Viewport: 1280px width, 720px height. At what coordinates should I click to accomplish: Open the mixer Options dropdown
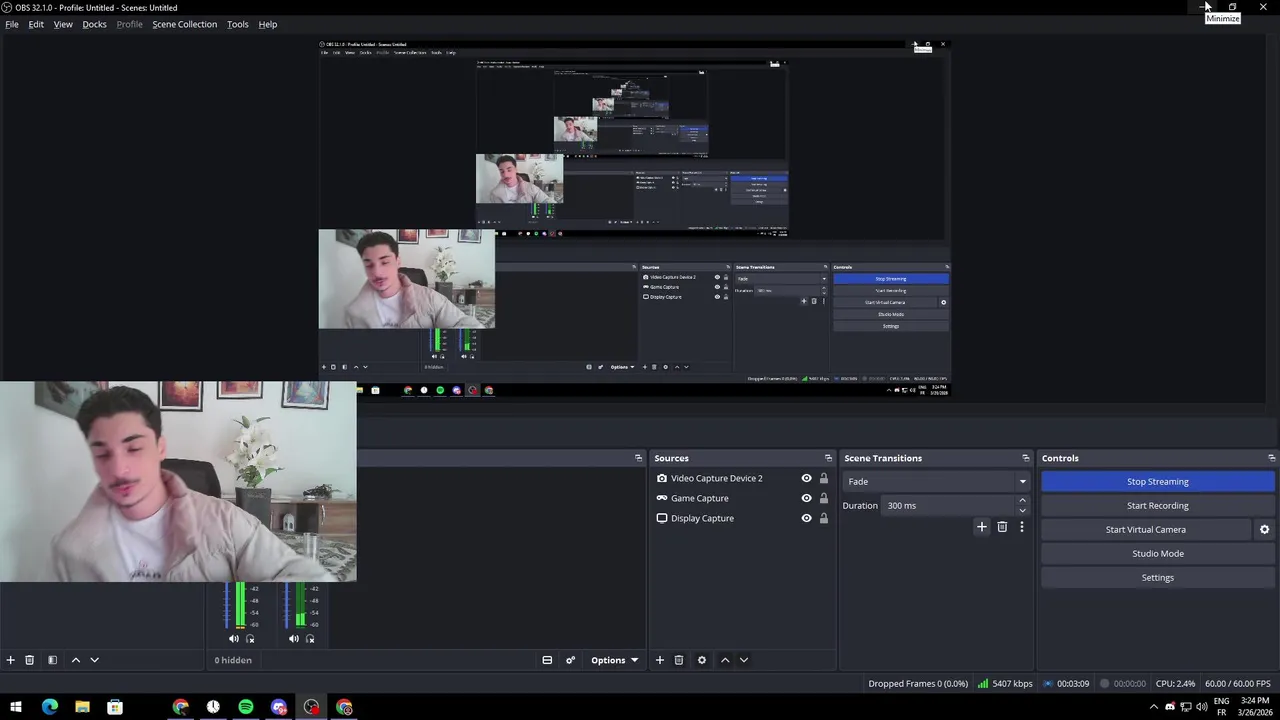click(614, 660)
